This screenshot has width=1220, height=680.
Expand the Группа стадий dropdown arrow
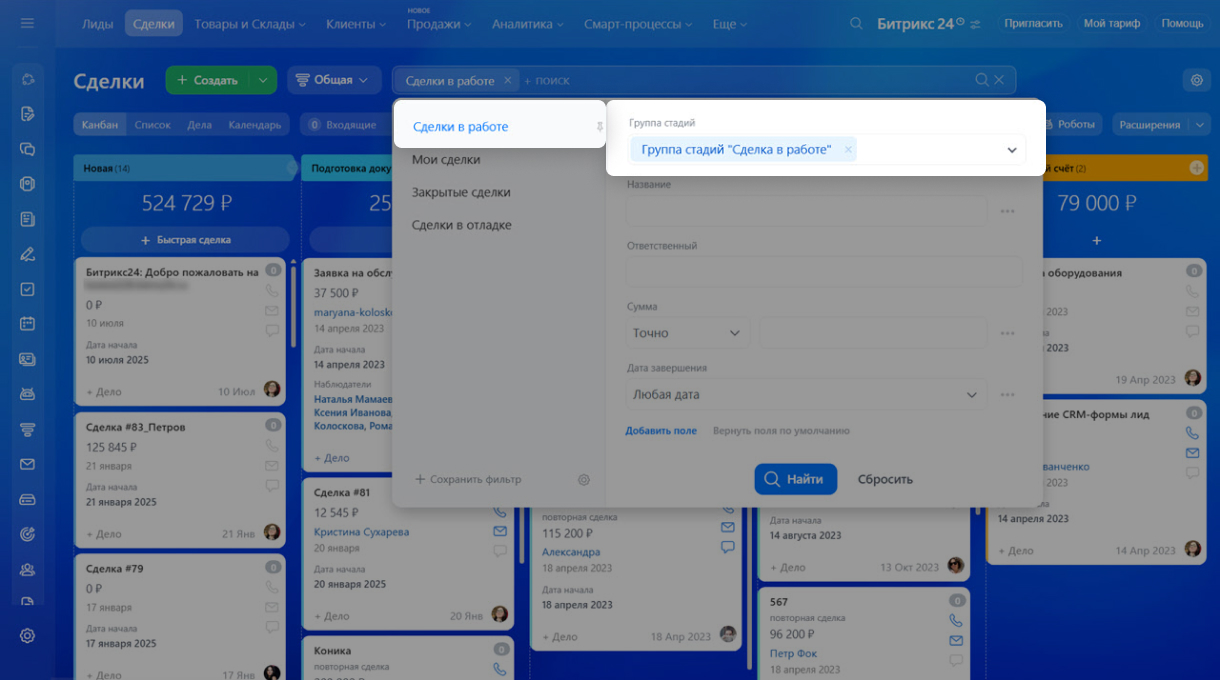click(1011, 150)
